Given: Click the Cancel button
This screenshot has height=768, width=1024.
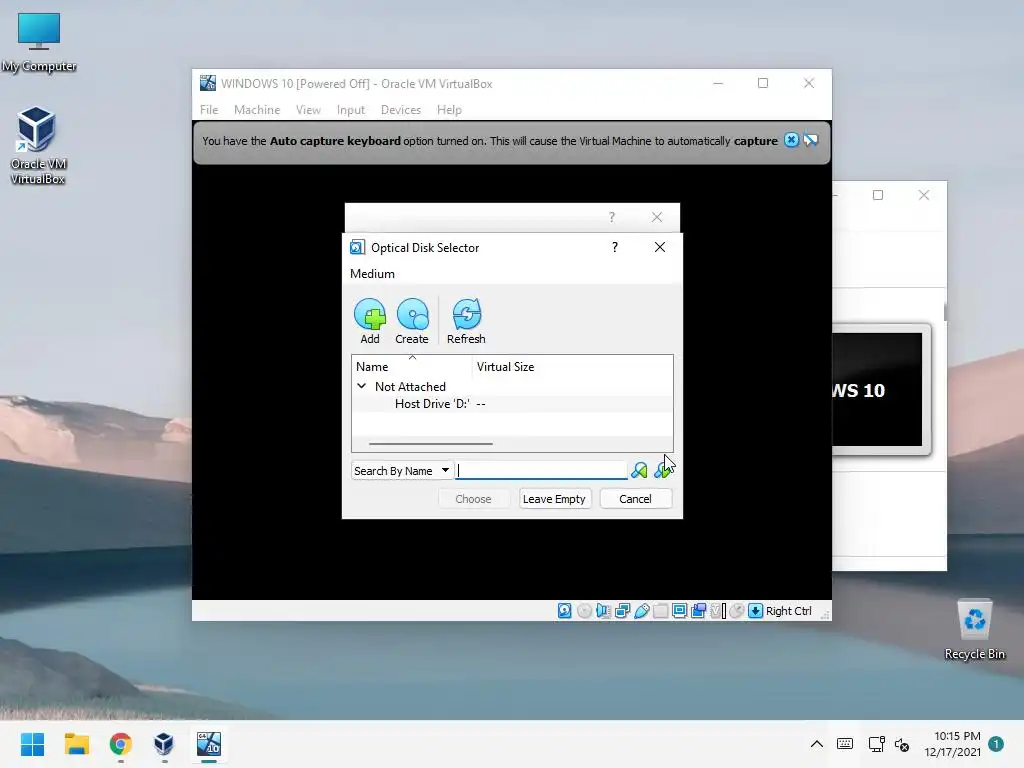Looking at the screenshot, I should click(635, 499).
